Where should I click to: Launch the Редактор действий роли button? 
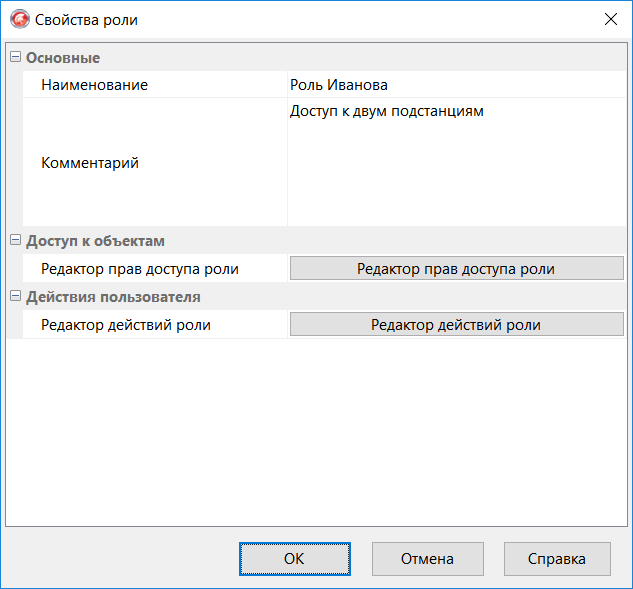pyautogui.click(x=456, y=325)
